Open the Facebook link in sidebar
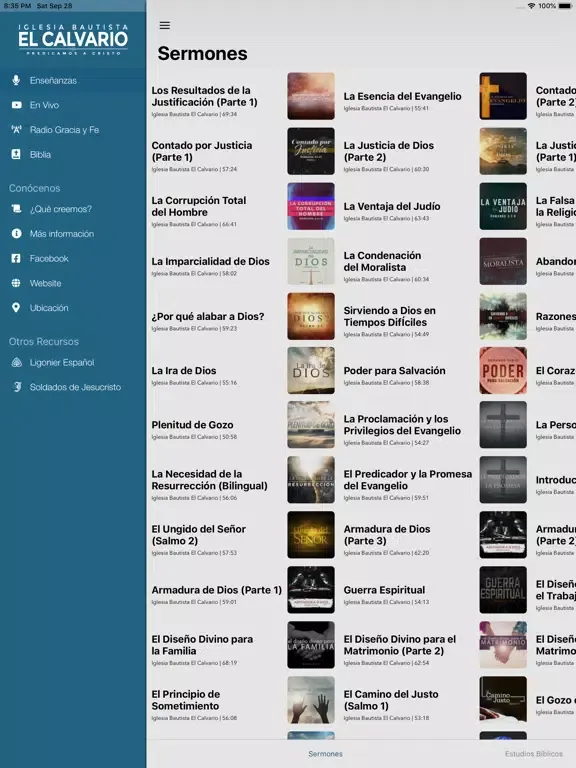576x768 pixels. tap(73, 258)
